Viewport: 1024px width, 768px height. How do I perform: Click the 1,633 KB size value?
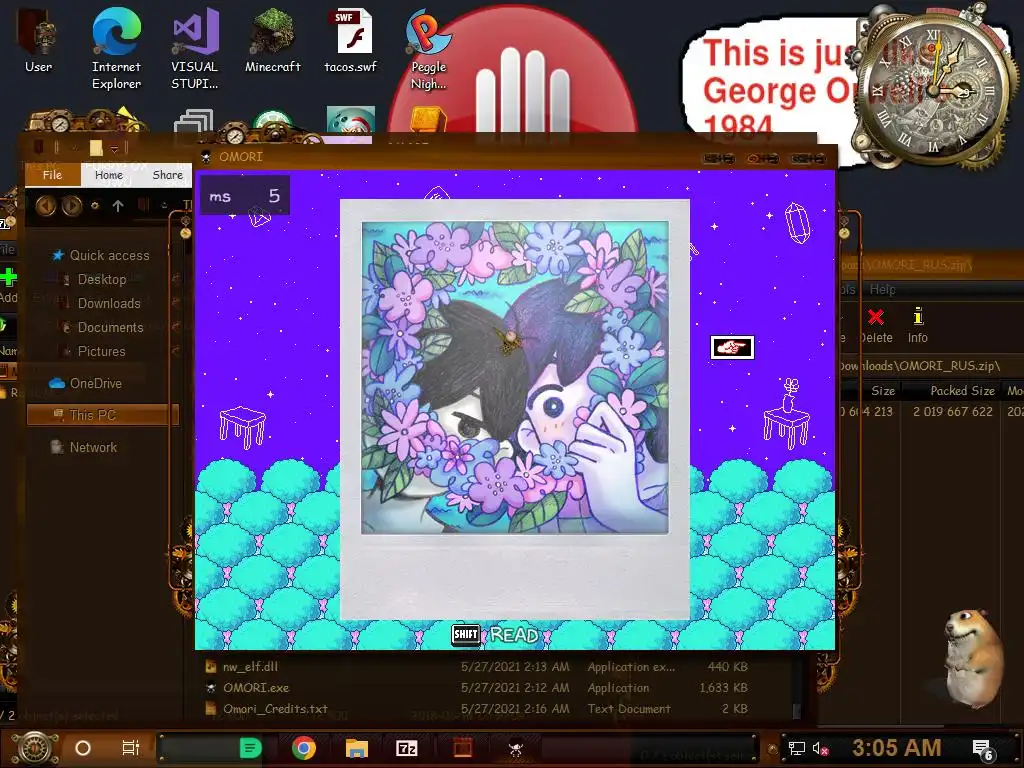click(723, 688)
